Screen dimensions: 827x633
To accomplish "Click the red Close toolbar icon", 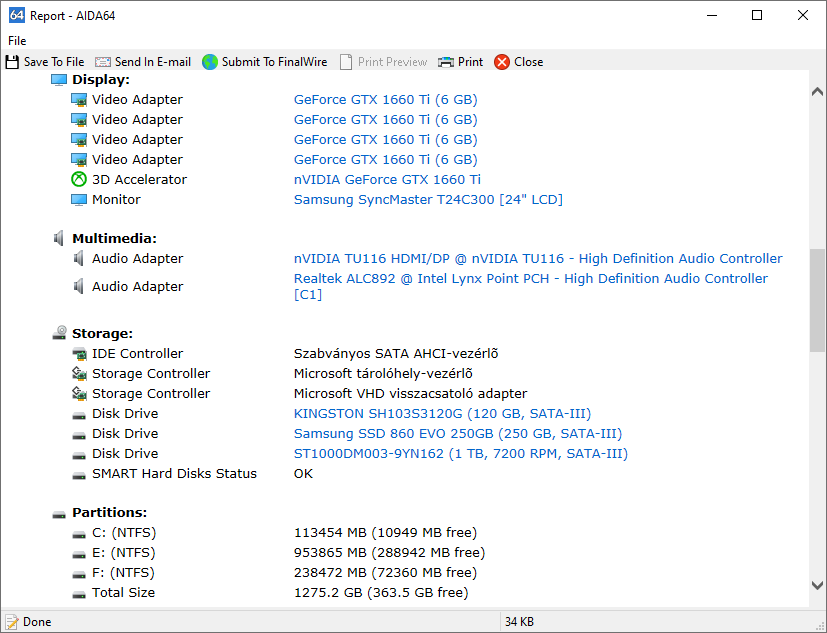I will pyautogui.click(x=502, y=62).
